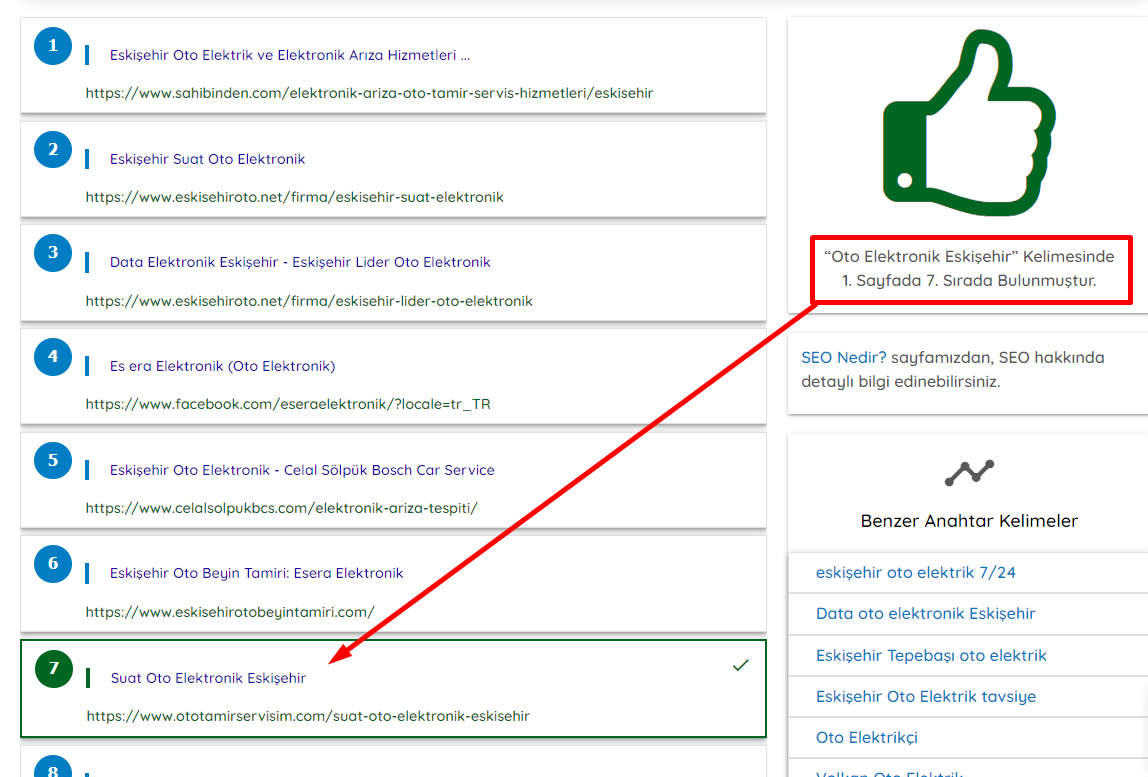Select keyword Oto Elektrikçi
Screen dimensions: 1148x777
click(866, 737)
